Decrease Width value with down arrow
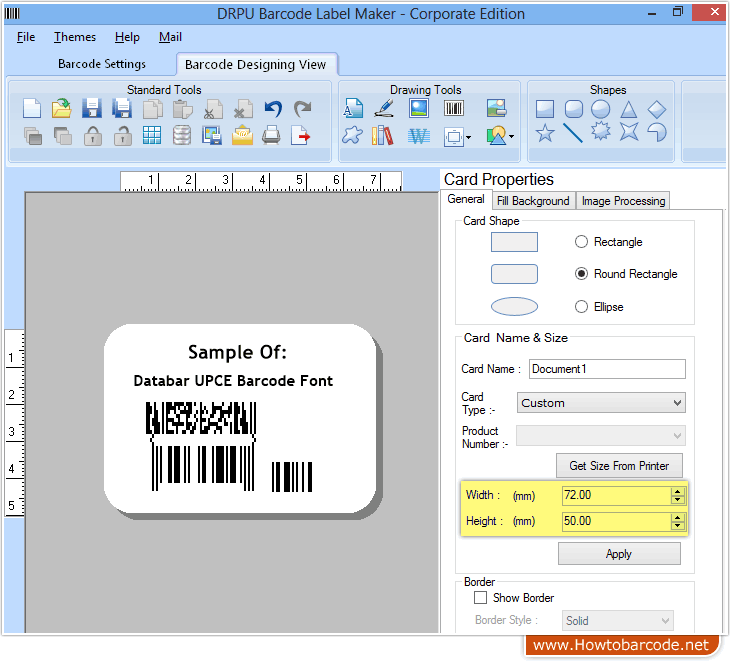The height and width of the screenshot is (662, 730). pos(678,500)
